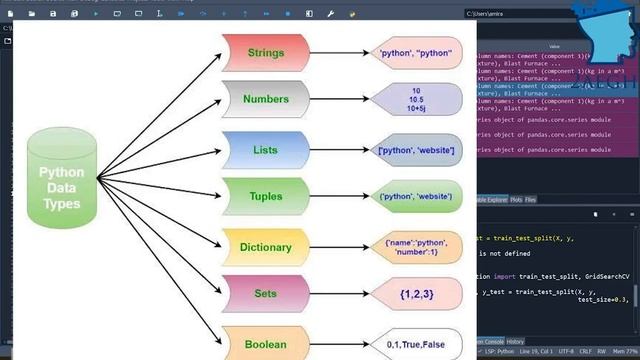
Task: Open Preferences with the wrench icon
Action: (331, 14)
